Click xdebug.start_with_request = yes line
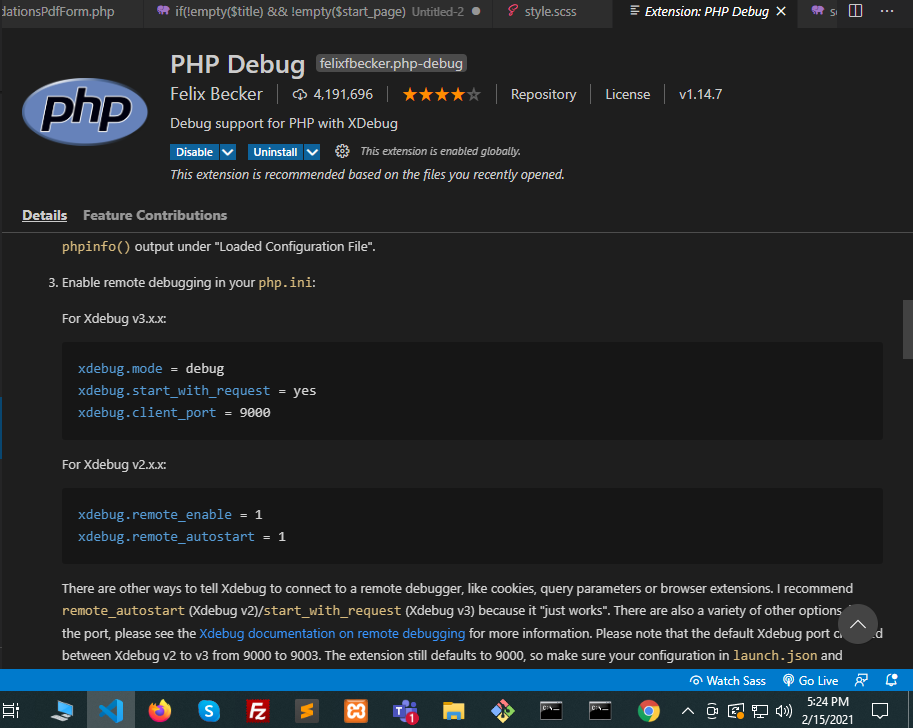The height and width of the screenshot is (728, 913). [197, 391]
